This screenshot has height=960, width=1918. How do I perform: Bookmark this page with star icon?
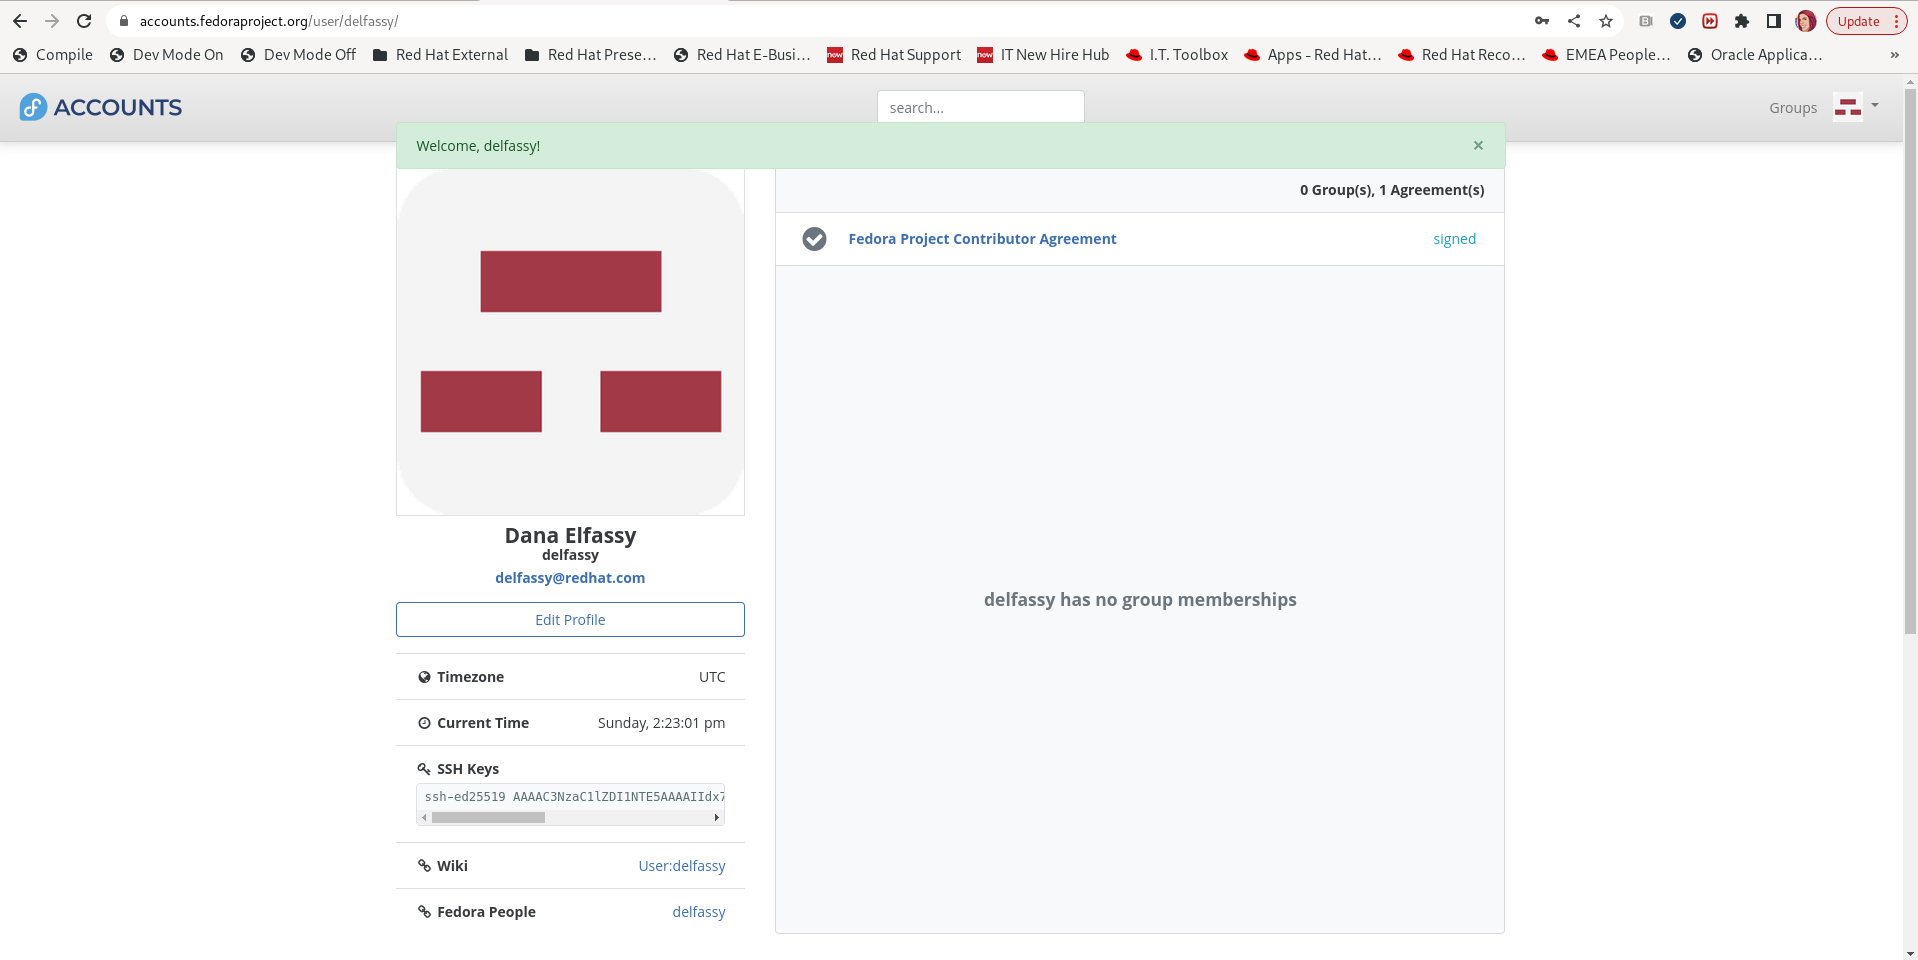click(1606, 21)
